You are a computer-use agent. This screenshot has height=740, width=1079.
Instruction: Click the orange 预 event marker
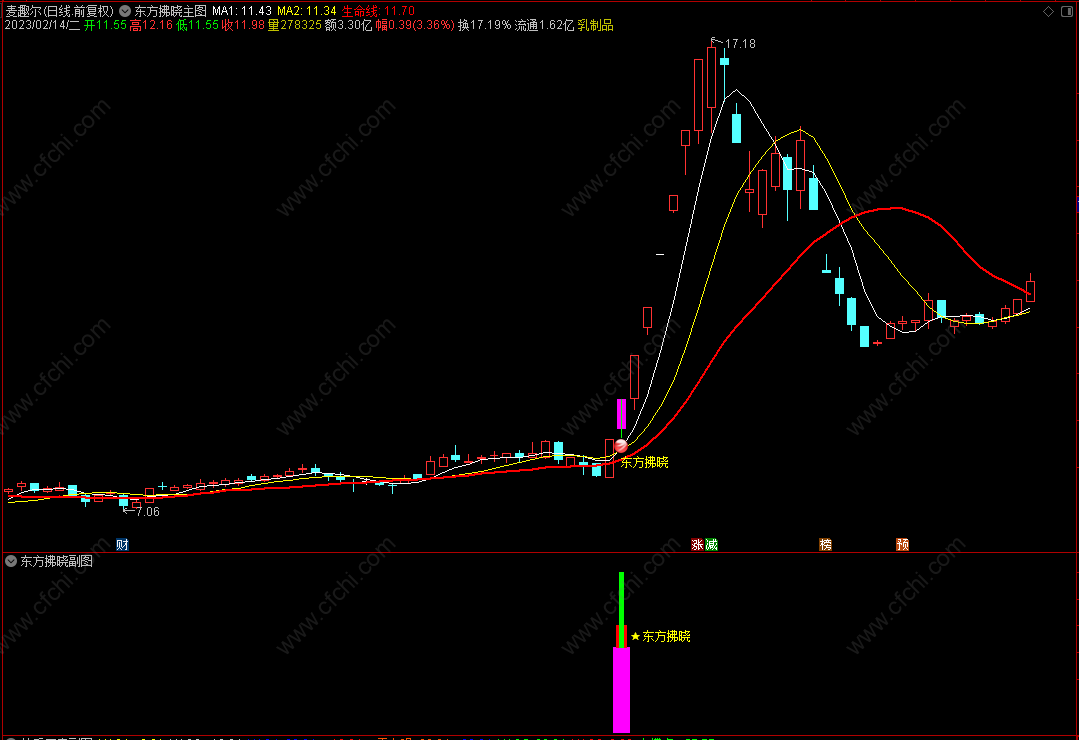pos(903,545)
